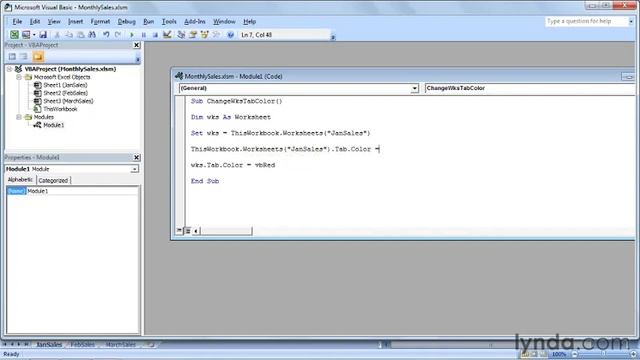Open the Properties Window toolbar icon
This screenshot has height=360, width=640.
click(193, 35)
